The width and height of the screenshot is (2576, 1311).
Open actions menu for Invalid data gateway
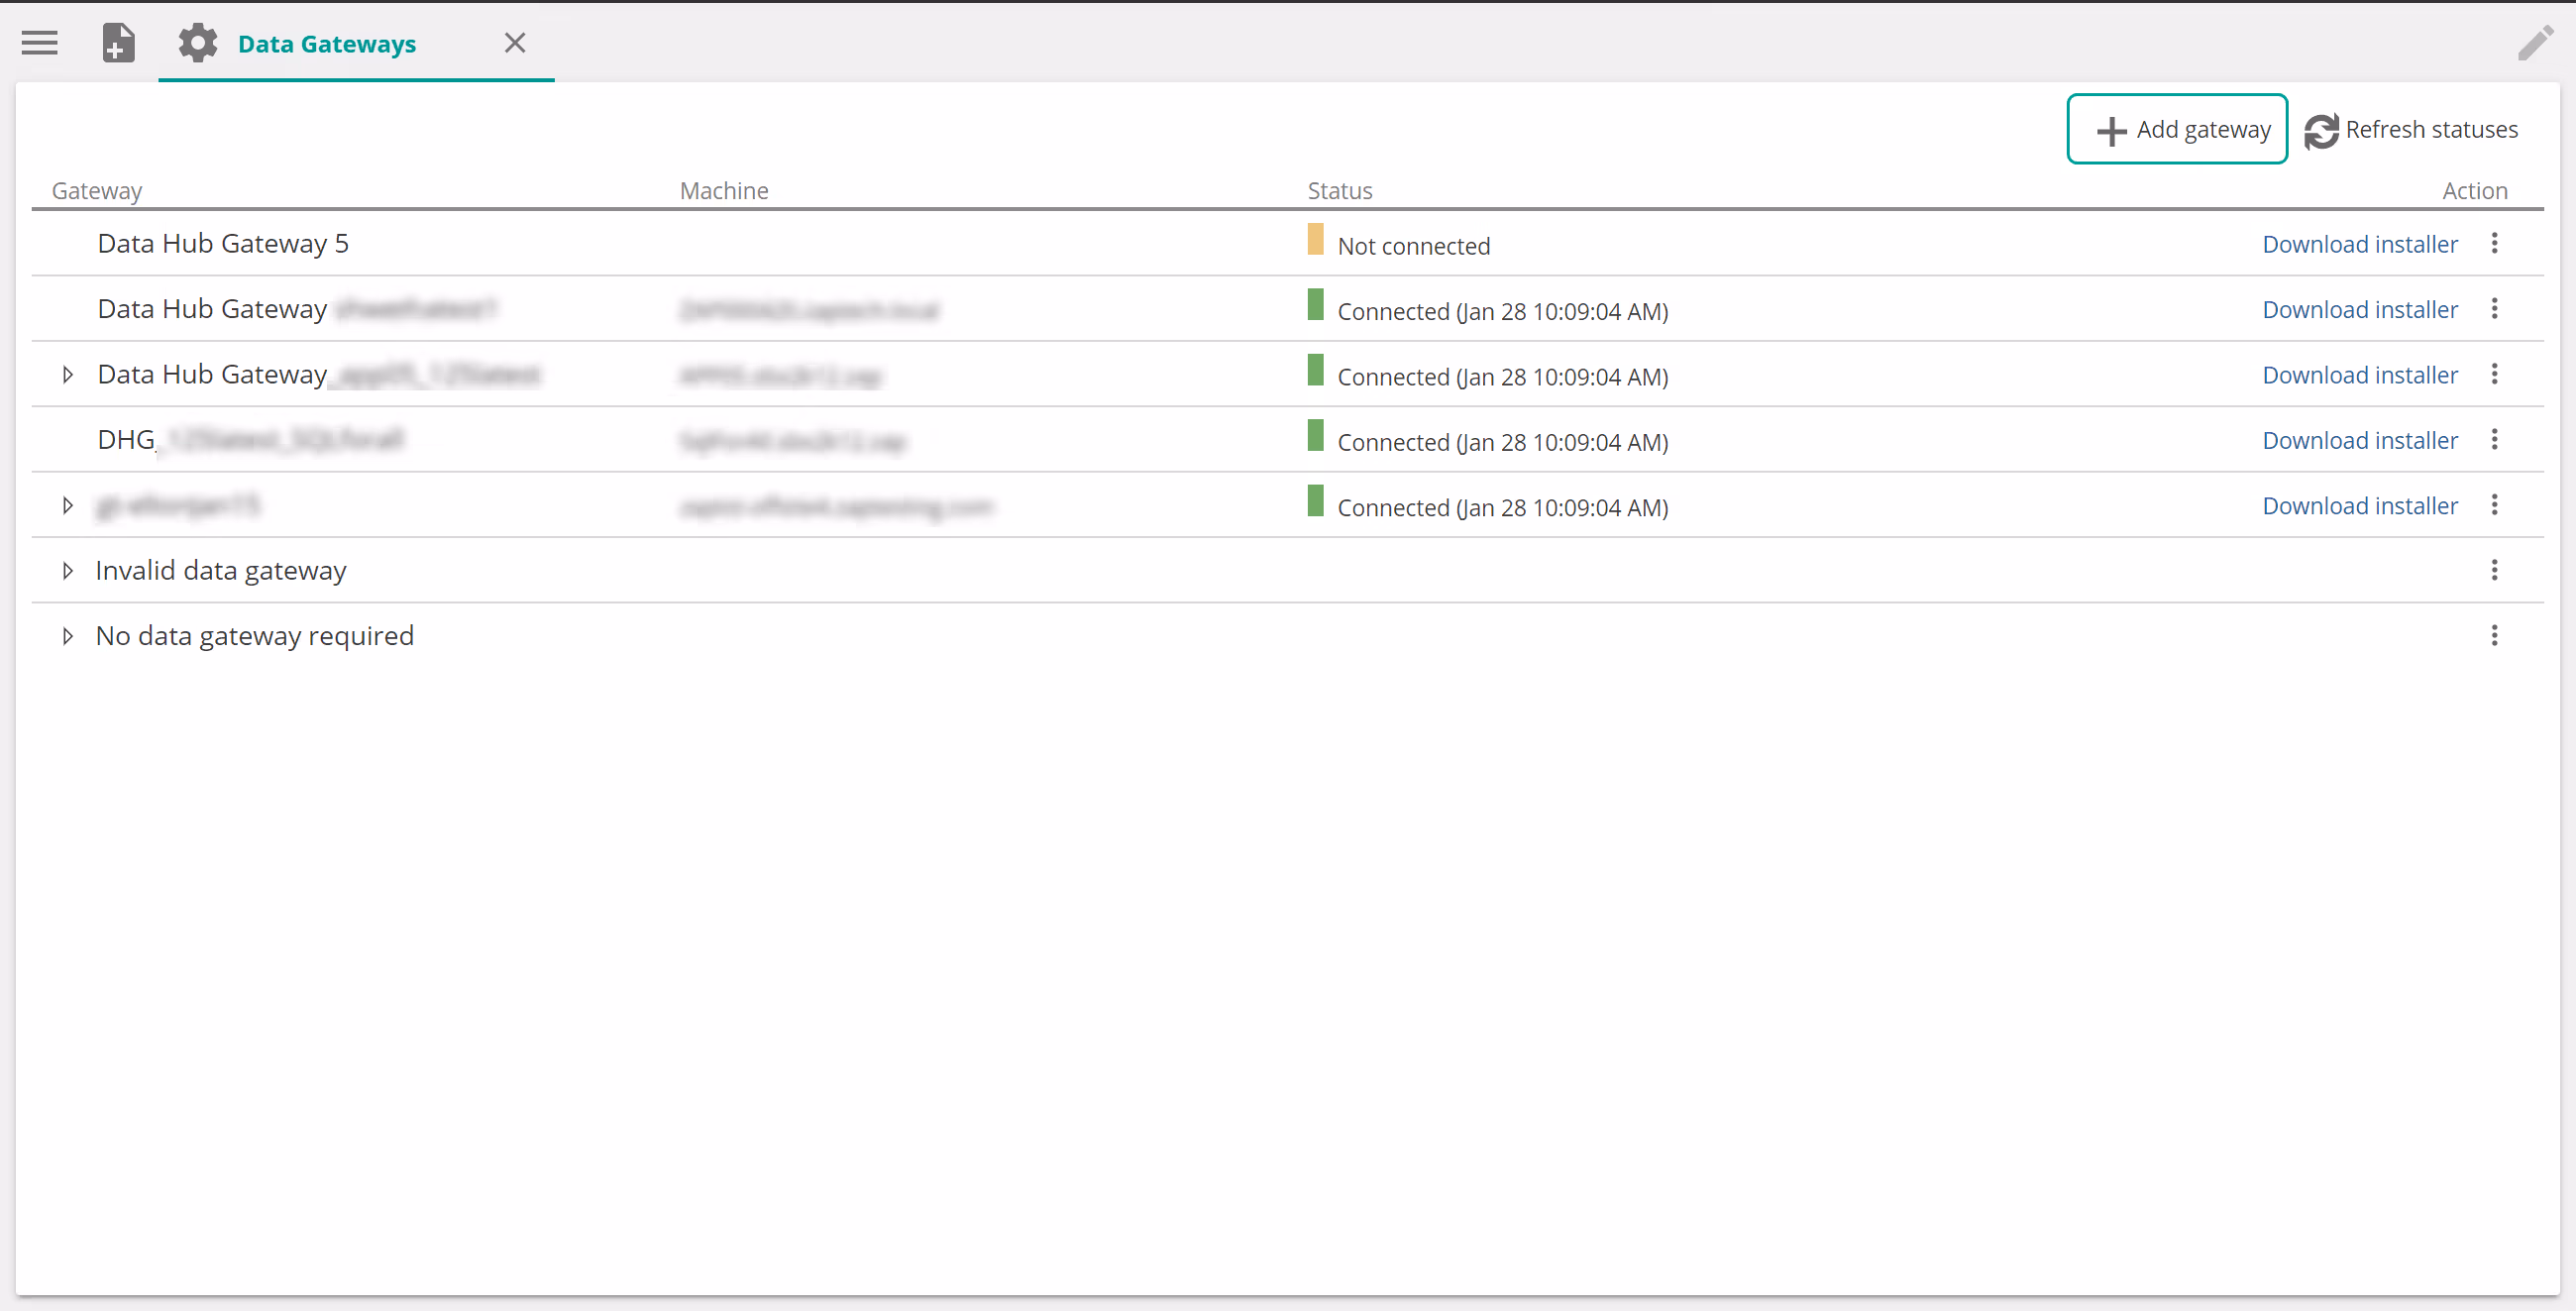tap(2494, 570)
